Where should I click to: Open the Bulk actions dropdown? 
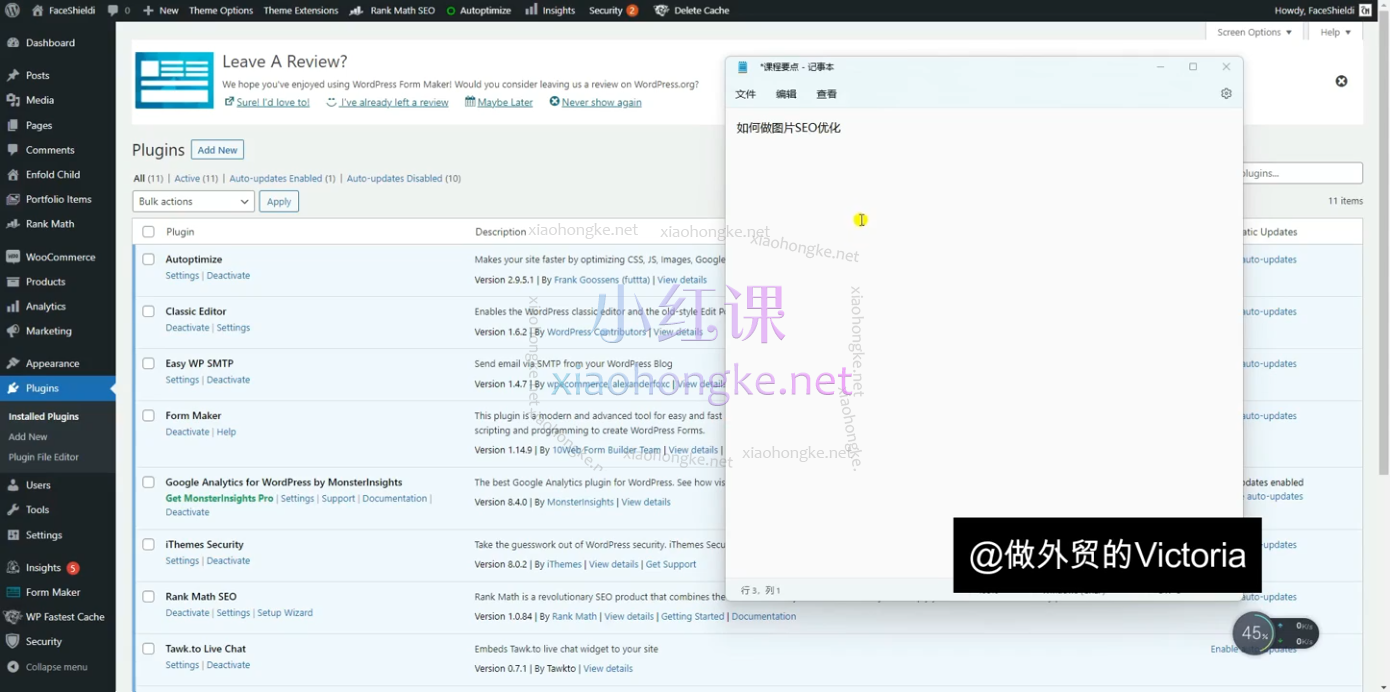[192, 201]
